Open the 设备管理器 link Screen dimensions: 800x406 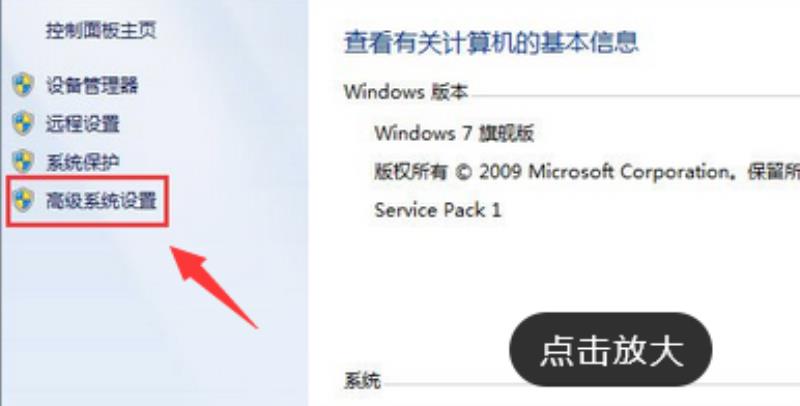(92, 85)
